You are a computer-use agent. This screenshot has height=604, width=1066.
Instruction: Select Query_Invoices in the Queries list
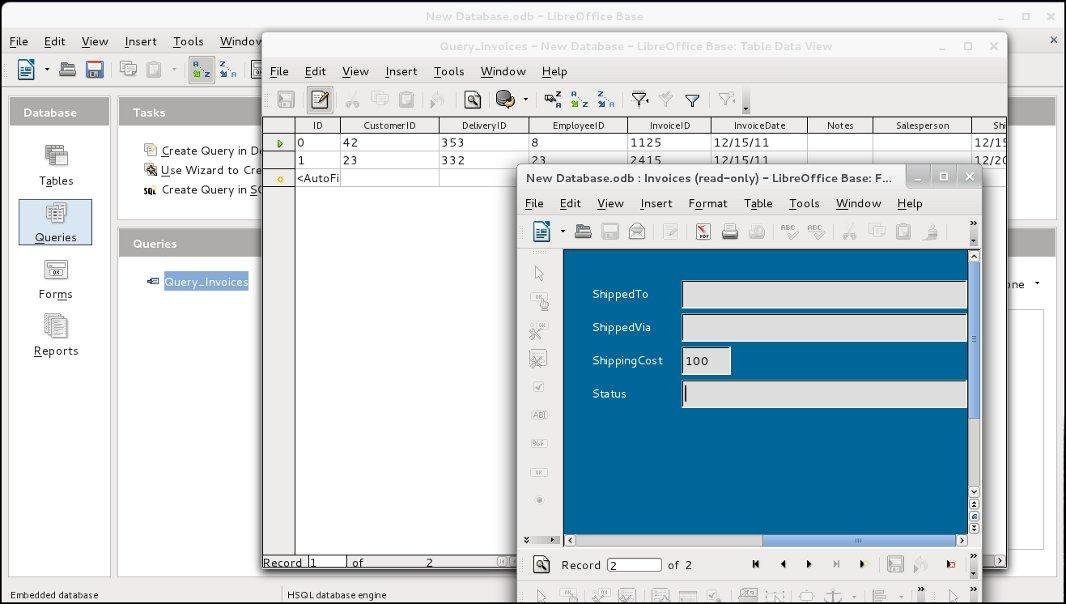205,282
